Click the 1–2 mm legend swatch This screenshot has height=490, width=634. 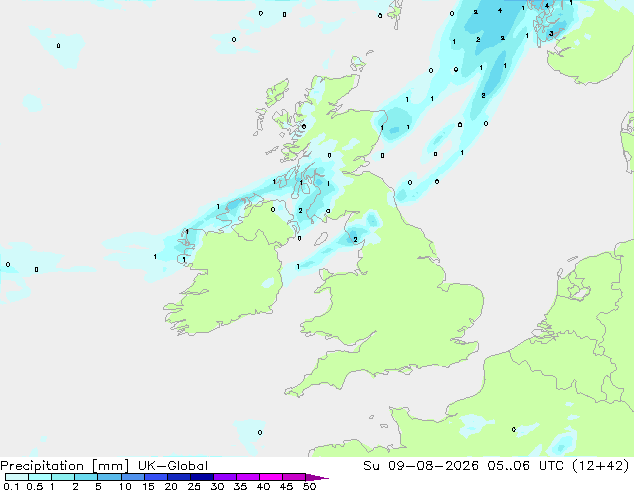tap(63, 477)
